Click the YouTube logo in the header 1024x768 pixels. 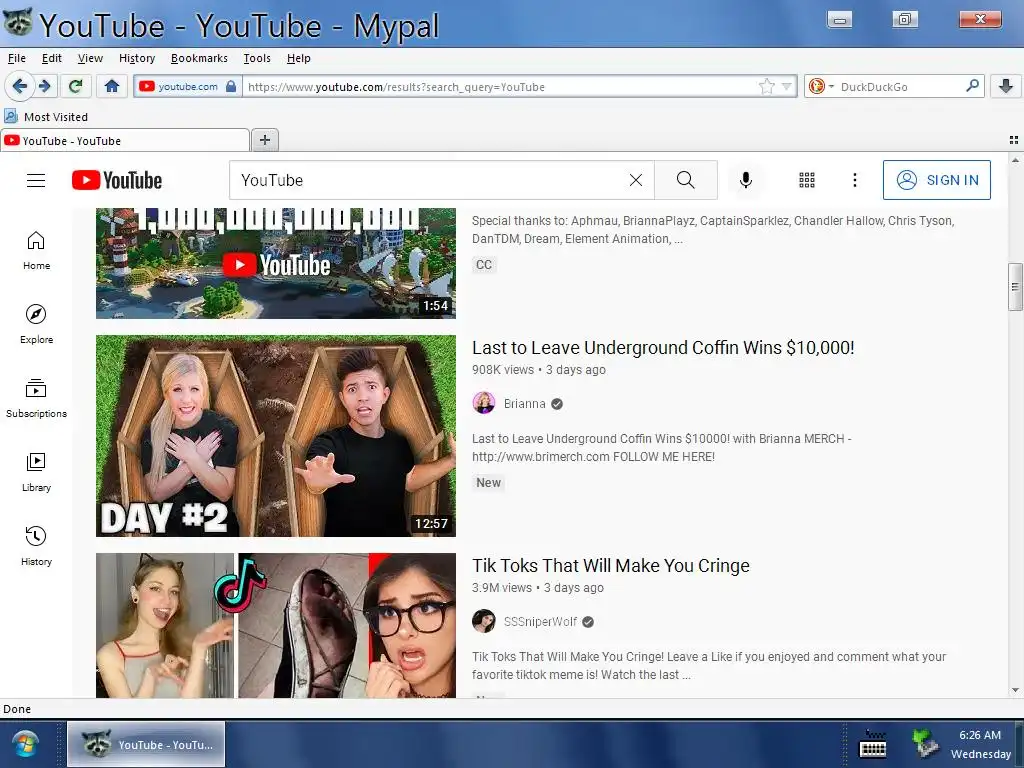117,180
